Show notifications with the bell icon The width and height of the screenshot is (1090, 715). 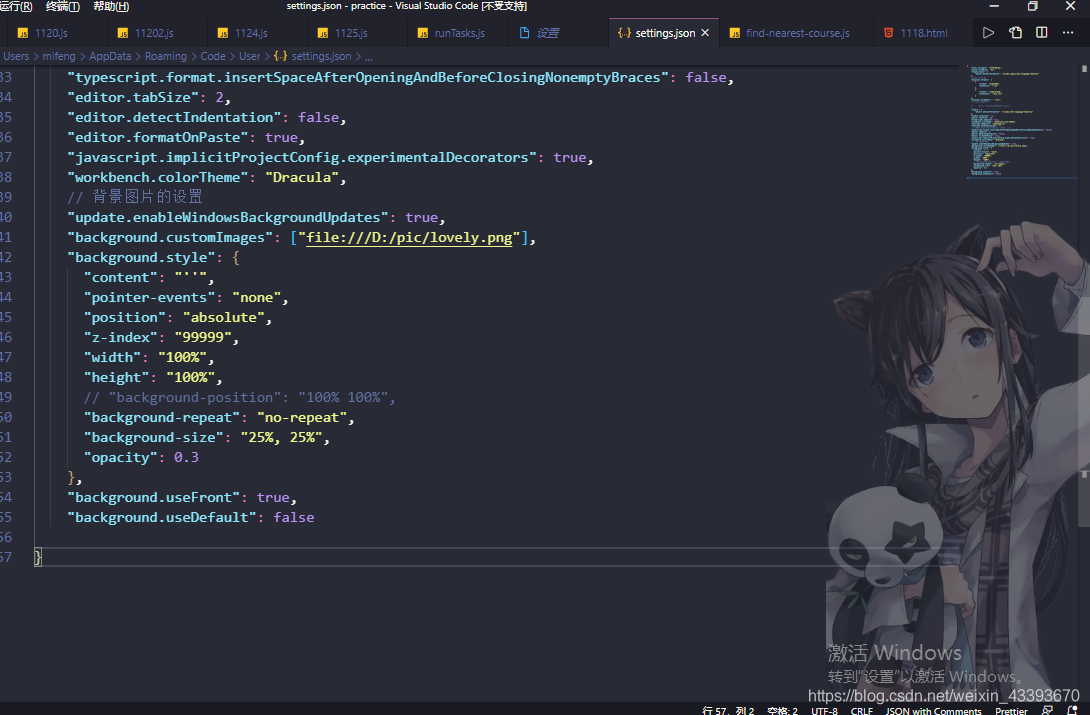(1072, 710)
